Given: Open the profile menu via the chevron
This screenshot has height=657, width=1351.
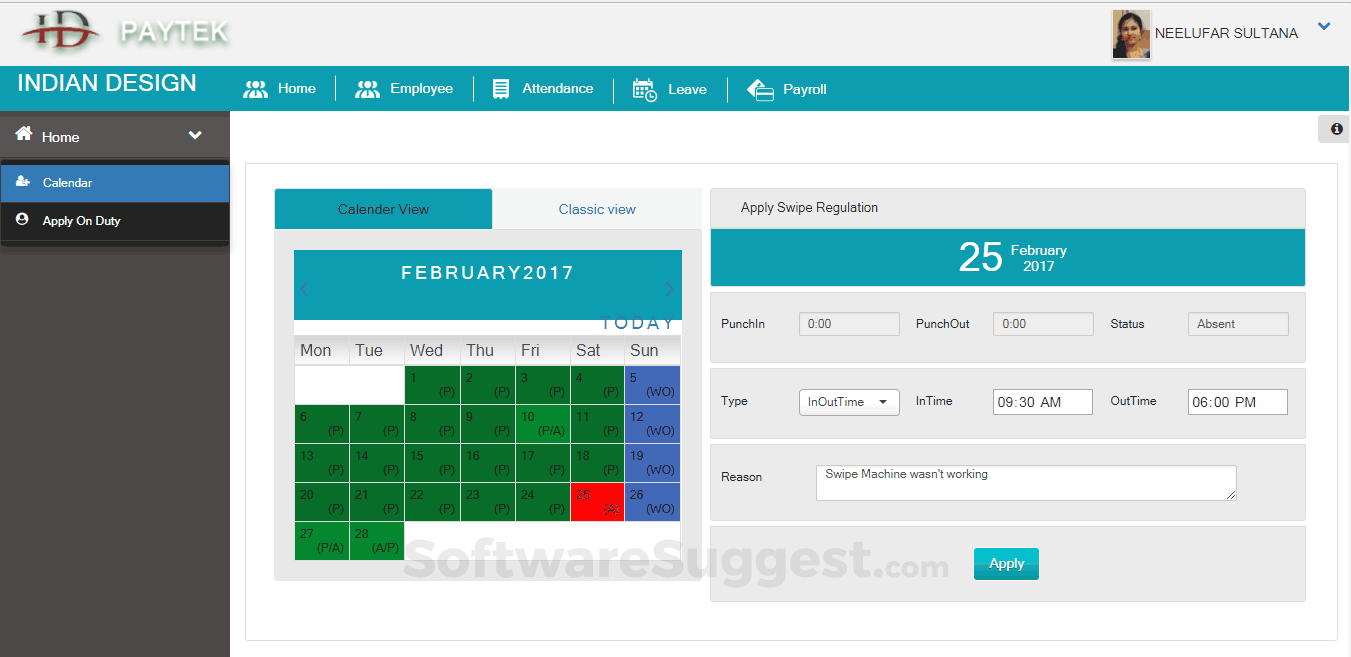Looking at the screenshot, I should (x=1324, y=26).
